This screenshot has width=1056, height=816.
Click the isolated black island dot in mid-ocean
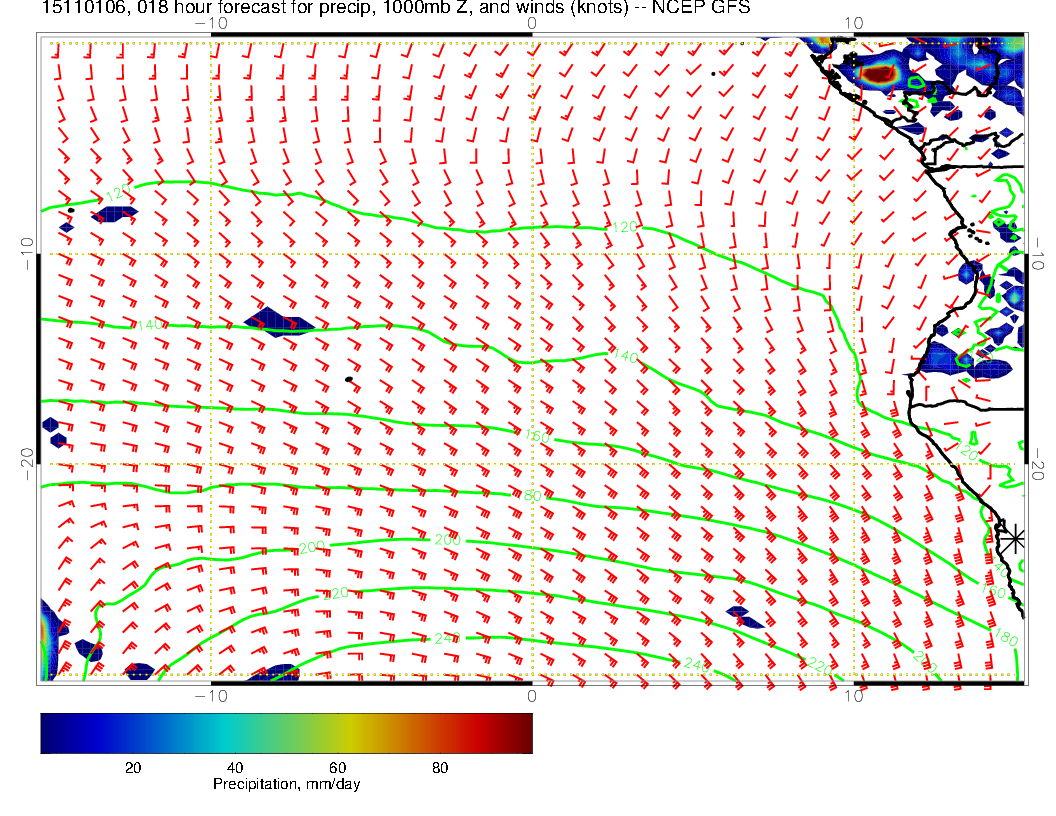tap(348, 379)
